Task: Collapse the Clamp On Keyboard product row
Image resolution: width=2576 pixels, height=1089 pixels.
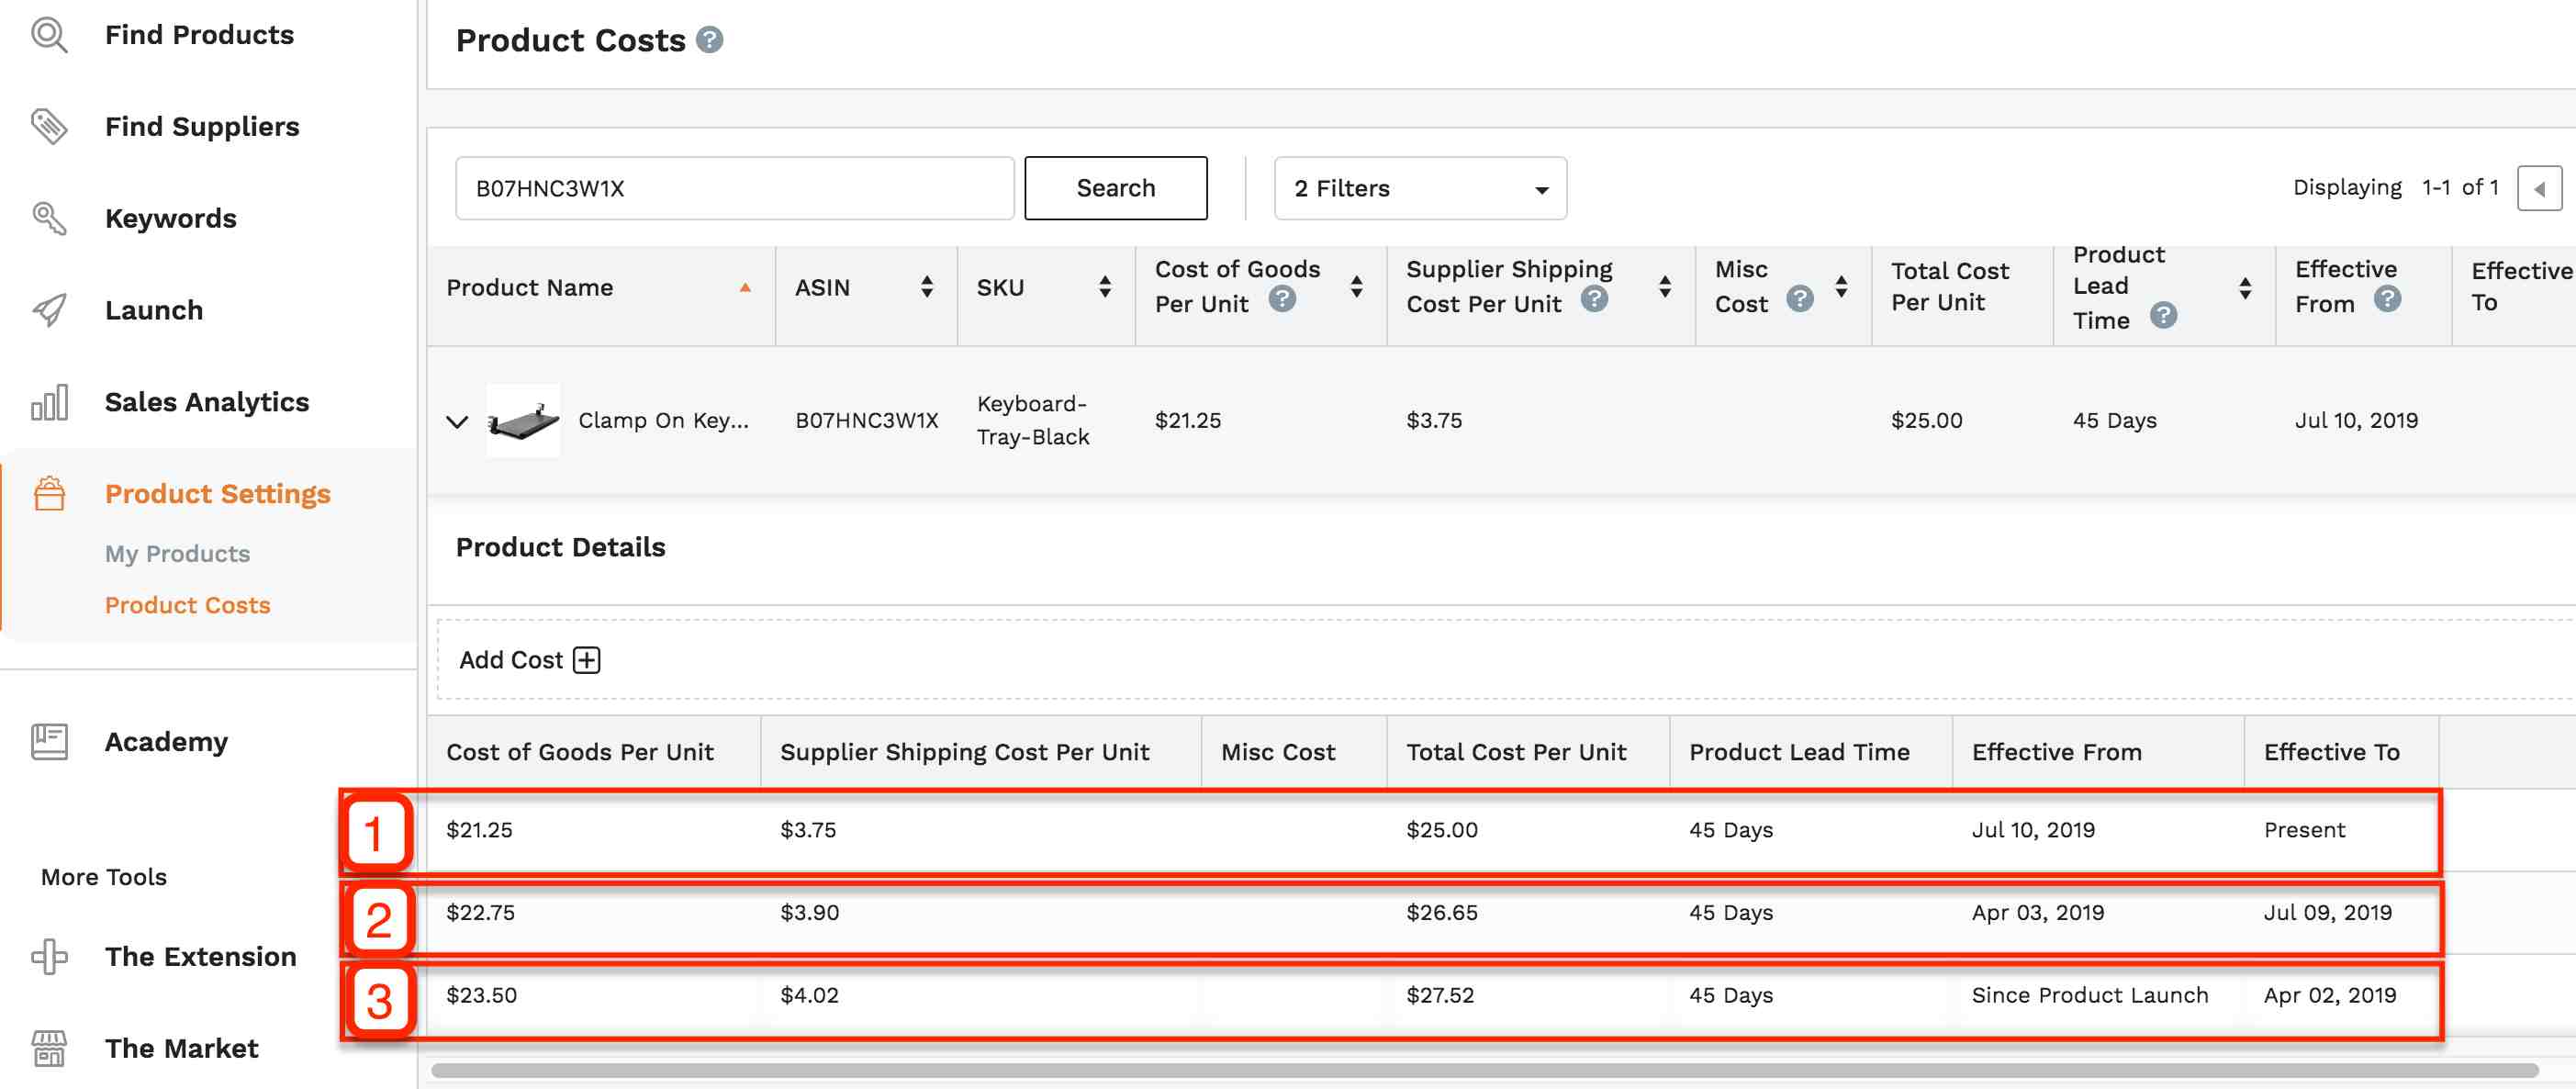Action: tap(457, 421)
